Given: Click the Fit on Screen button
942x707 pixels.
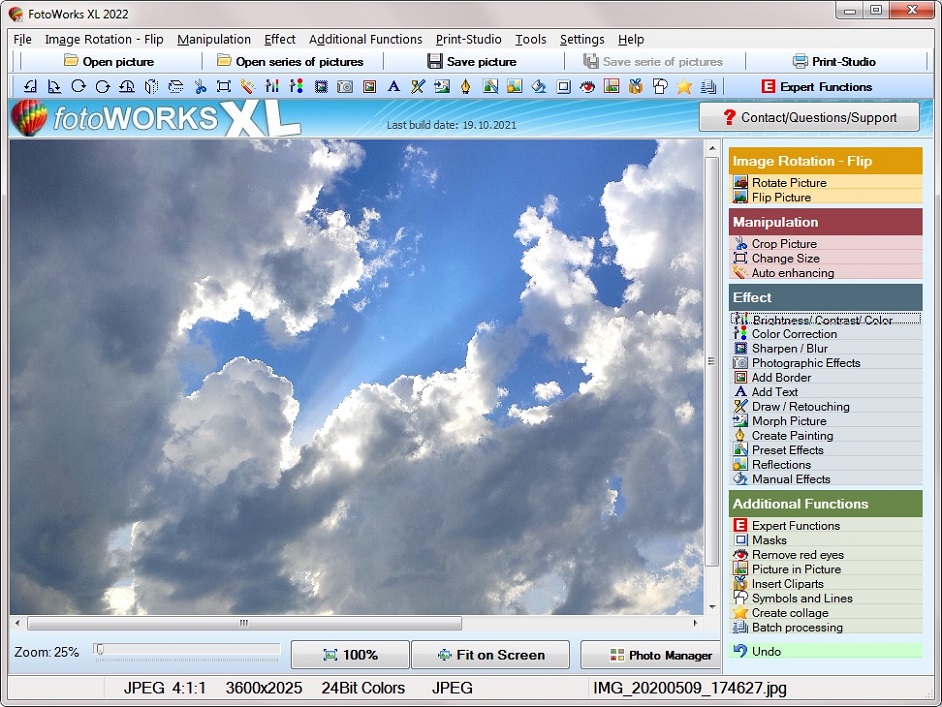Looking at the screenshot, I should [x=490, y=655].
